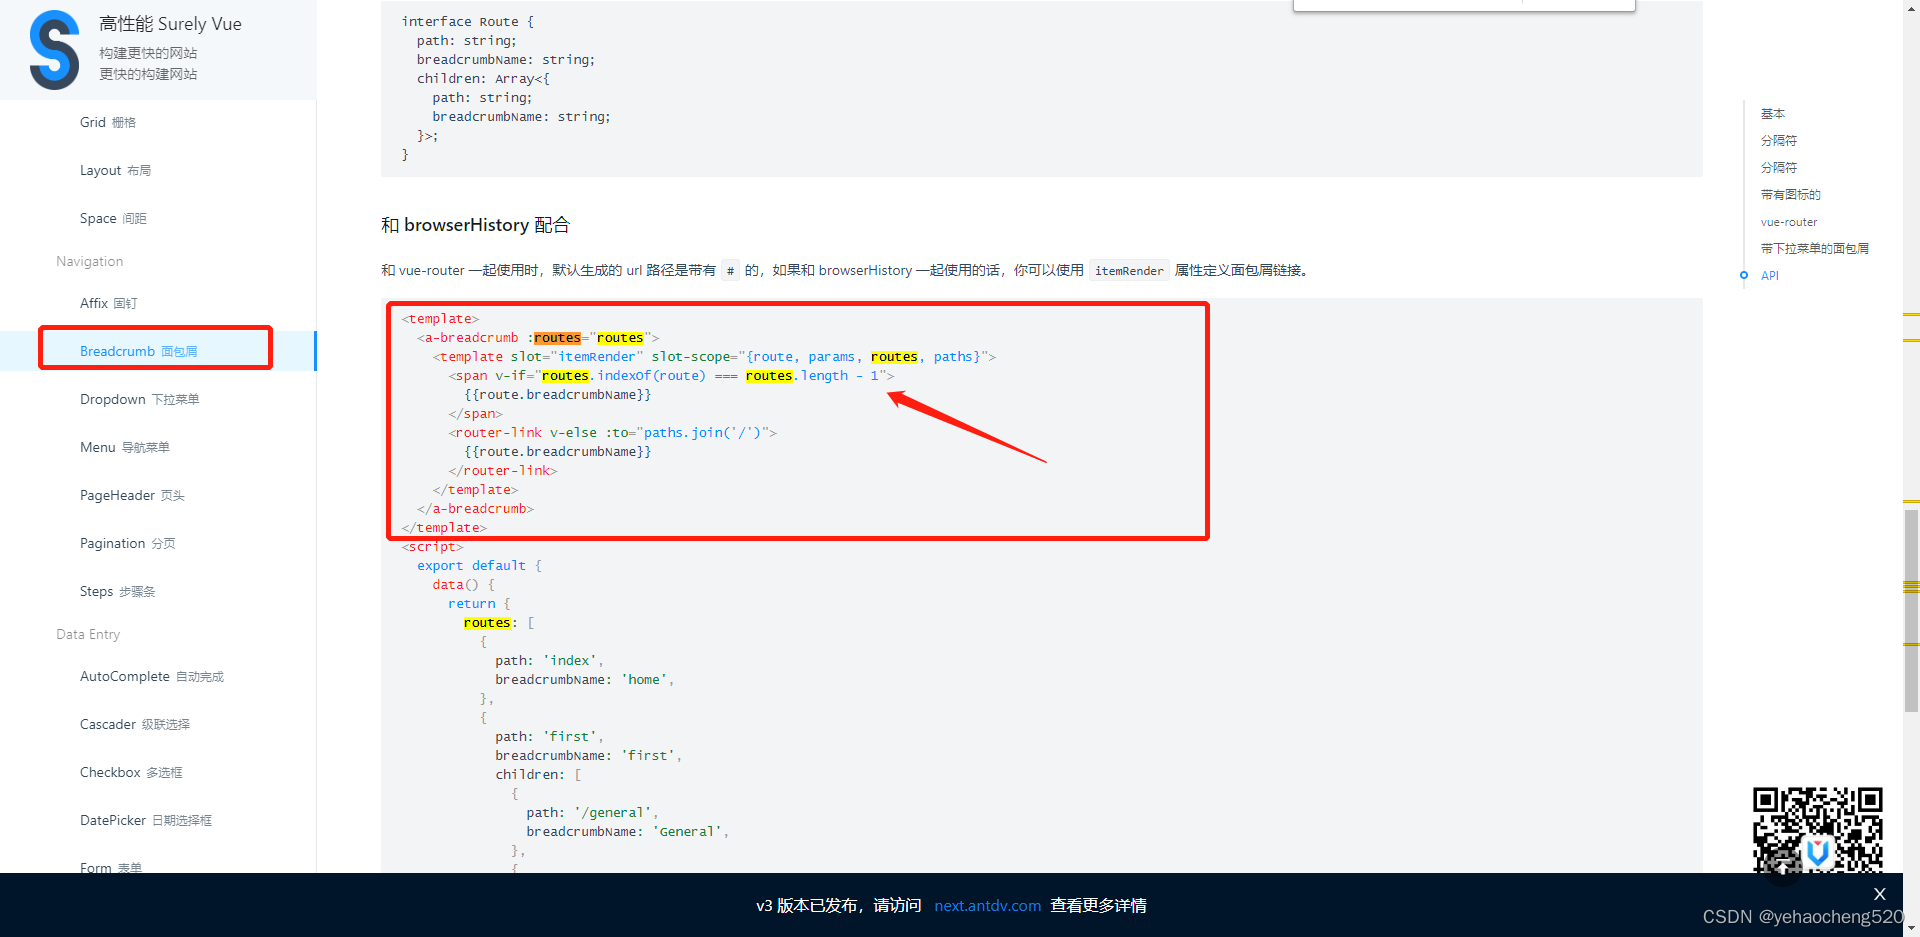
Task: Open the Menu 导航菜单 page
Action: [125, 447]
